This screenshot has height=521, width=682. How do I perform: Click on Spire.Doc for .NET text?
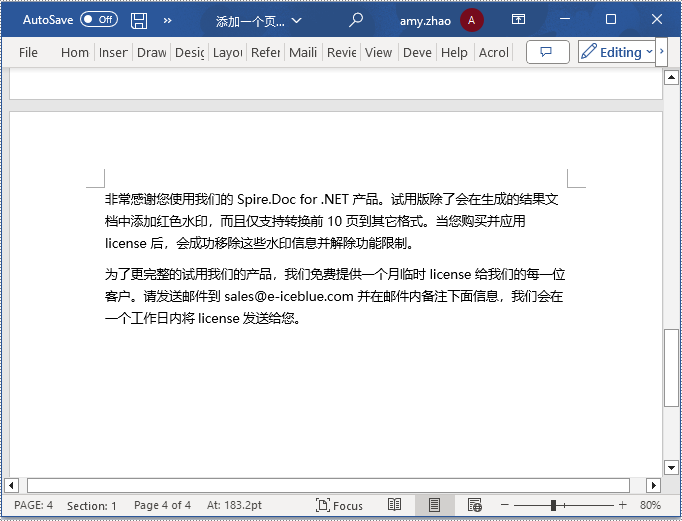pyautogui.click(x=293, y=200)
